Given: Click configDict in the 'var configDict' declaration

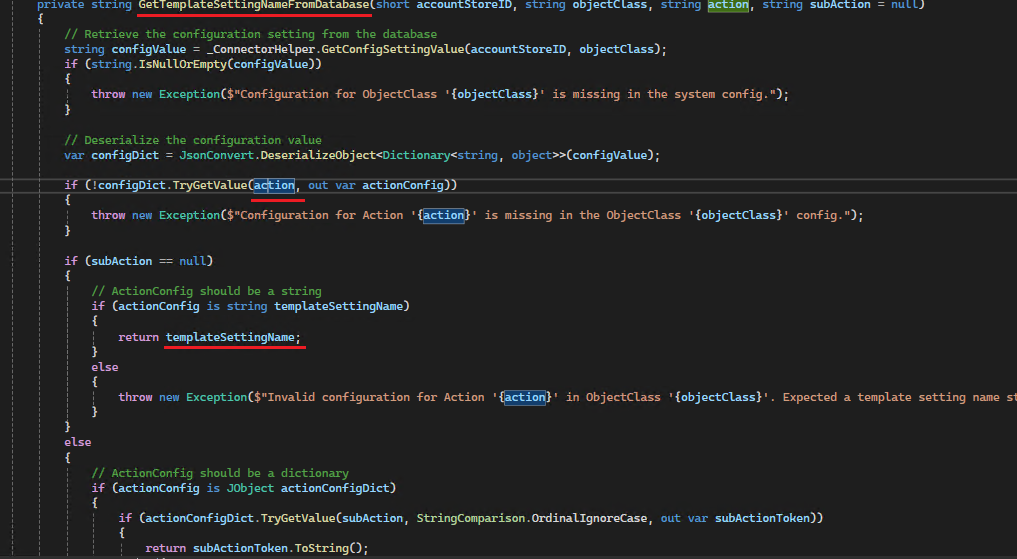Looking at the screenshot, I should [x=125, y=155].
